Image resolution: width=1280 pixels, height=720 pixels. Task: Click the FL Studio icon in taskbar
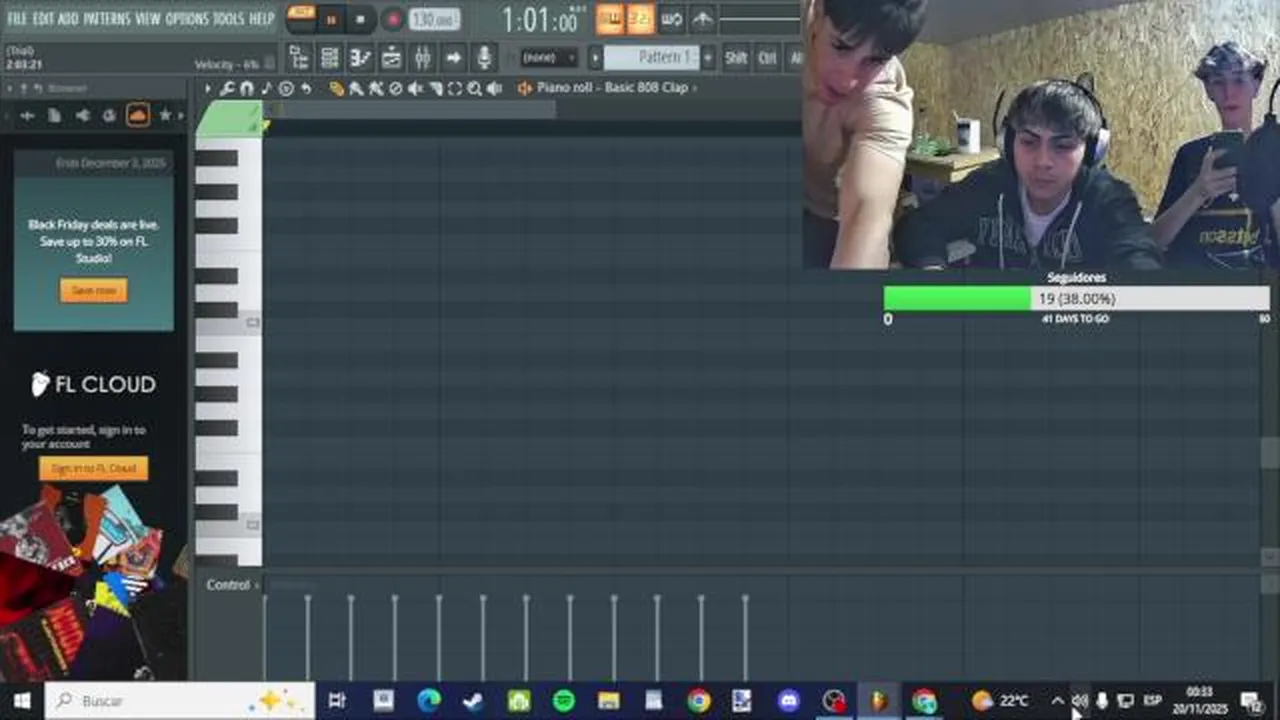point(879,701)
